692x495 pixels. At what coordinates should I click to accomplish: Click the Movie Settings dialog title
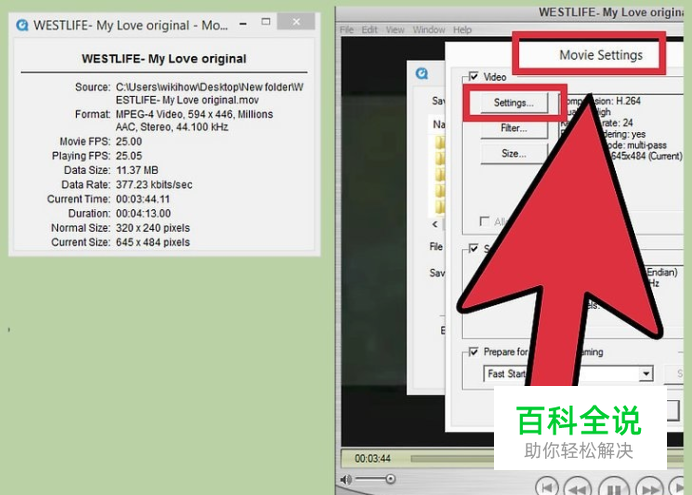pyautogui.click(x=601, y=55)
